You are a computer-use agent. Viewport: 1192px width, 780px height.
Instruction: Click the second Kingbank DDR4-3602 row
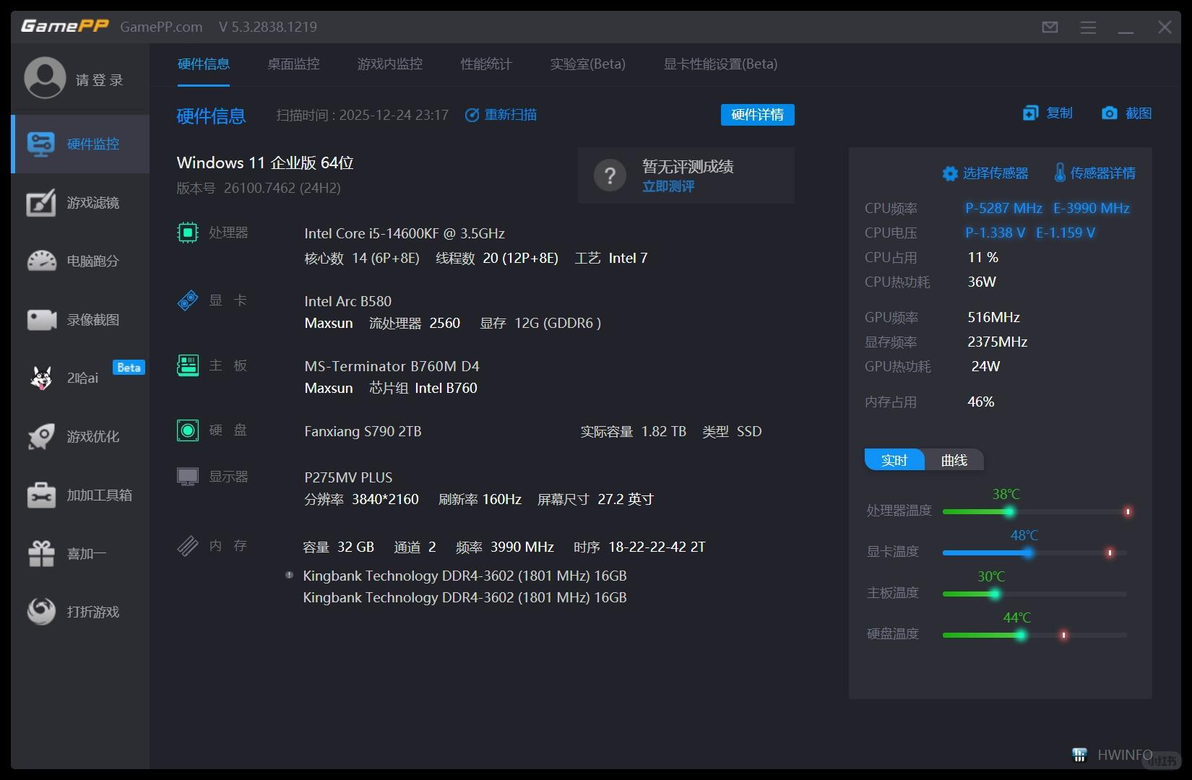pos(464,598)
